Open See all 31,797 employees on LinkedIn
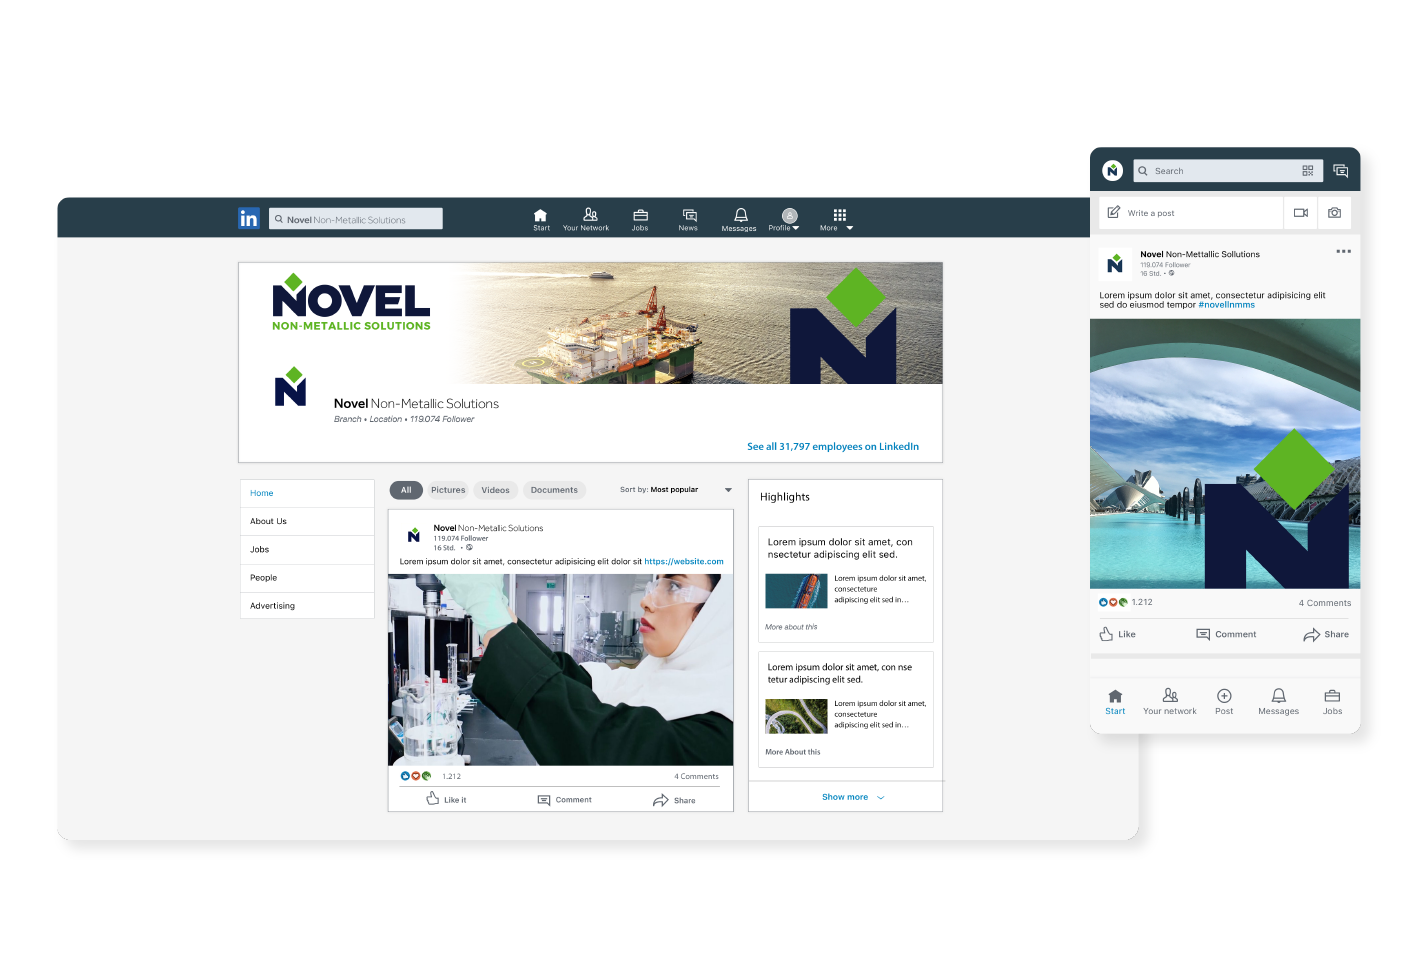Image resolution: width=1418 pixels, height=965 pixels. point(833,447)
